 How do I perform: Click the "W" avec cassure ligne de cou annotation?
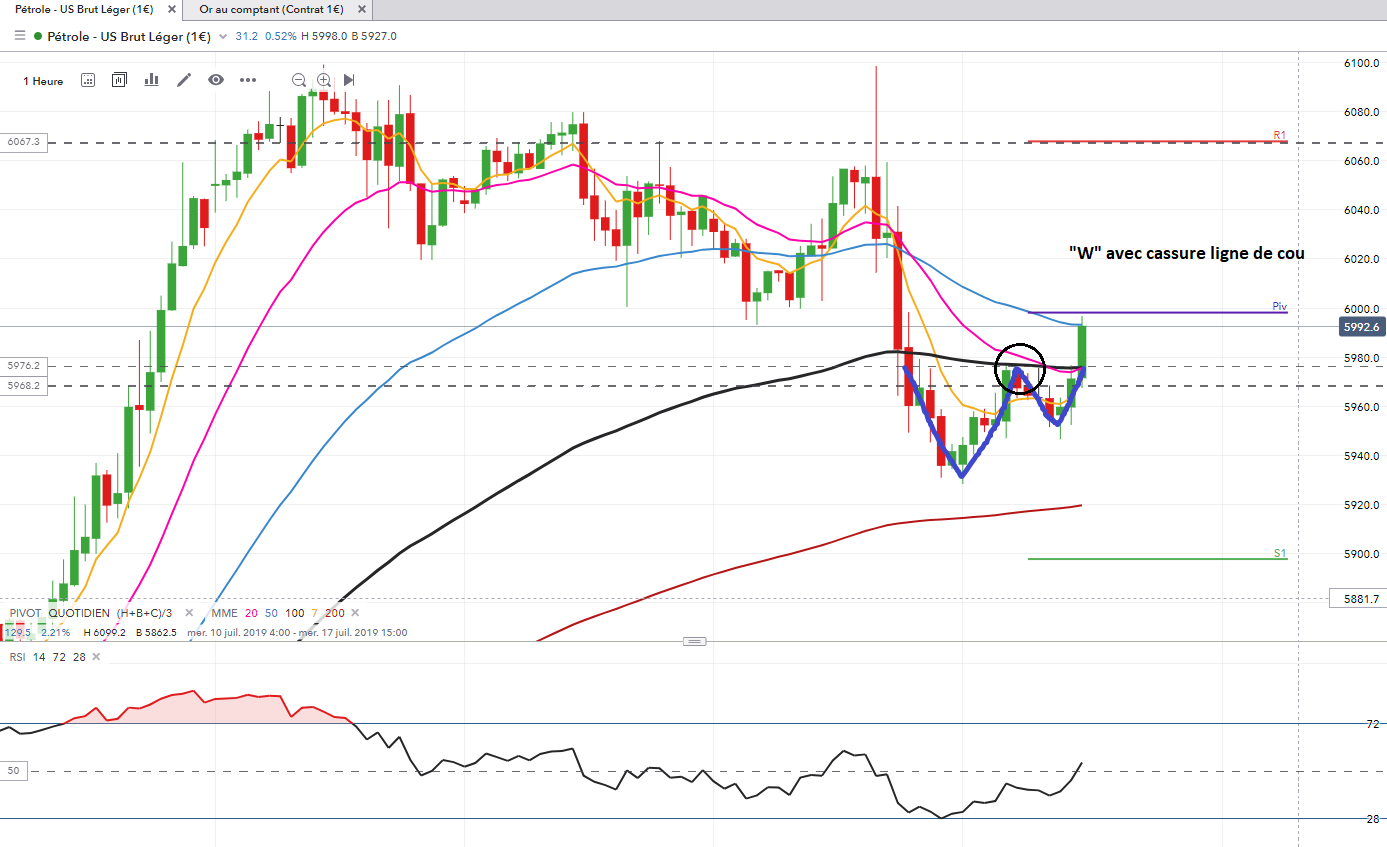1187,254
